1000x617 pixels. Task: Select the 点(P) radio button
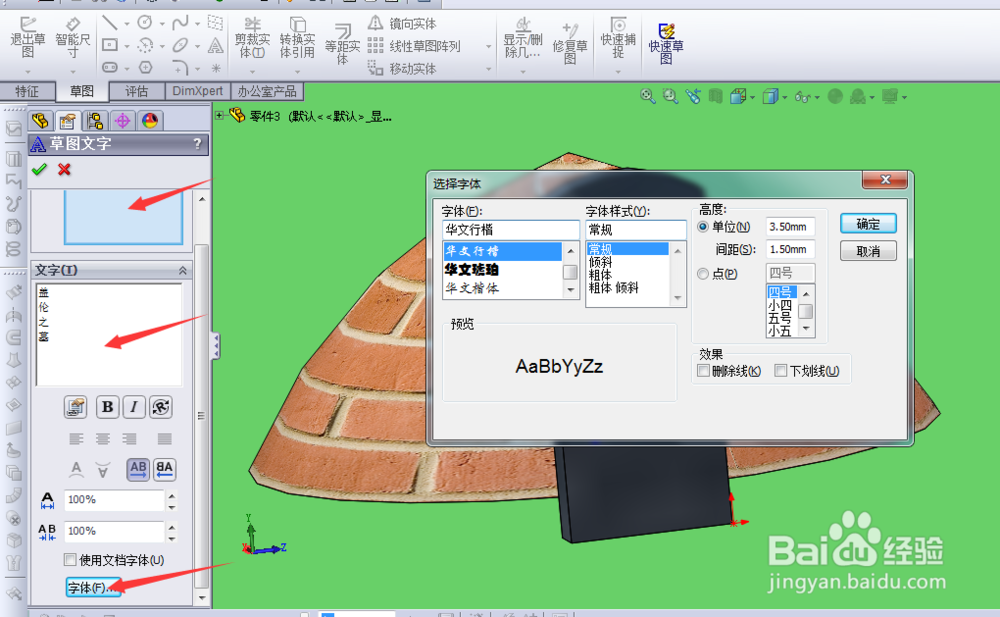[703, 272]
